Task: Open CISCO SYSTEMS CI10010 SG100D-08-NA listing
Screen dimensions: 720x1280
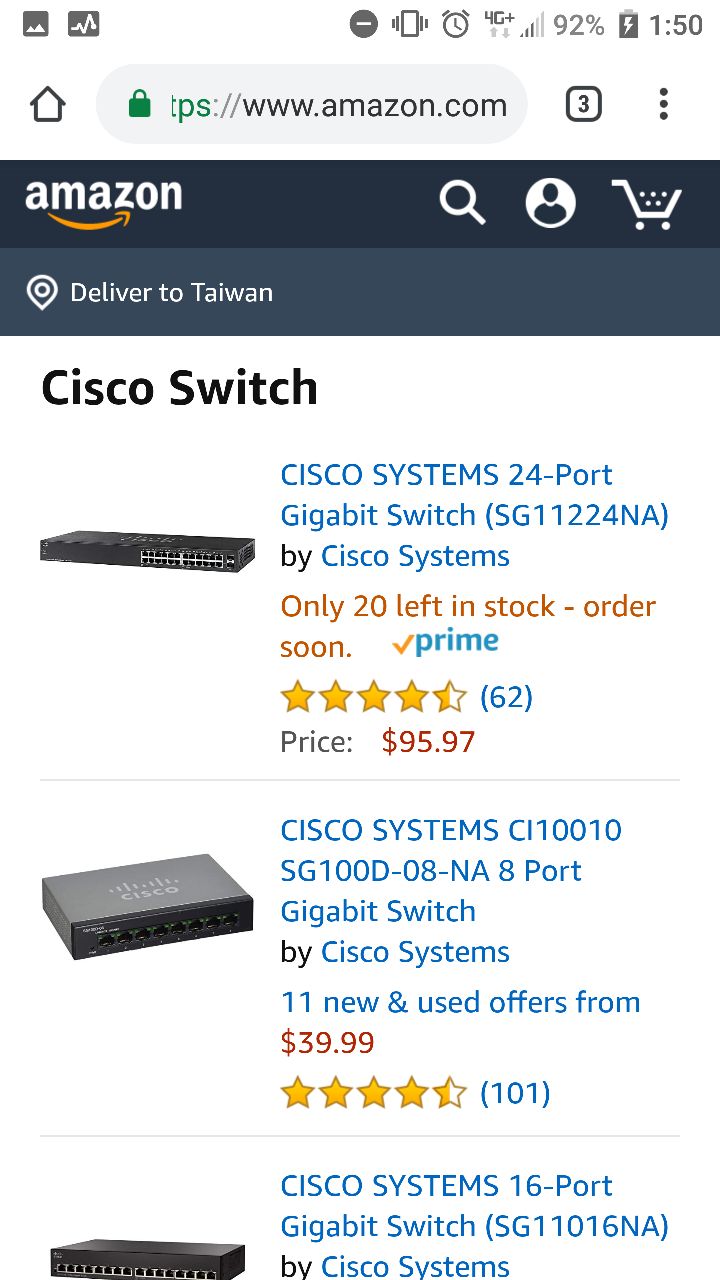Action: click(450, 870)
